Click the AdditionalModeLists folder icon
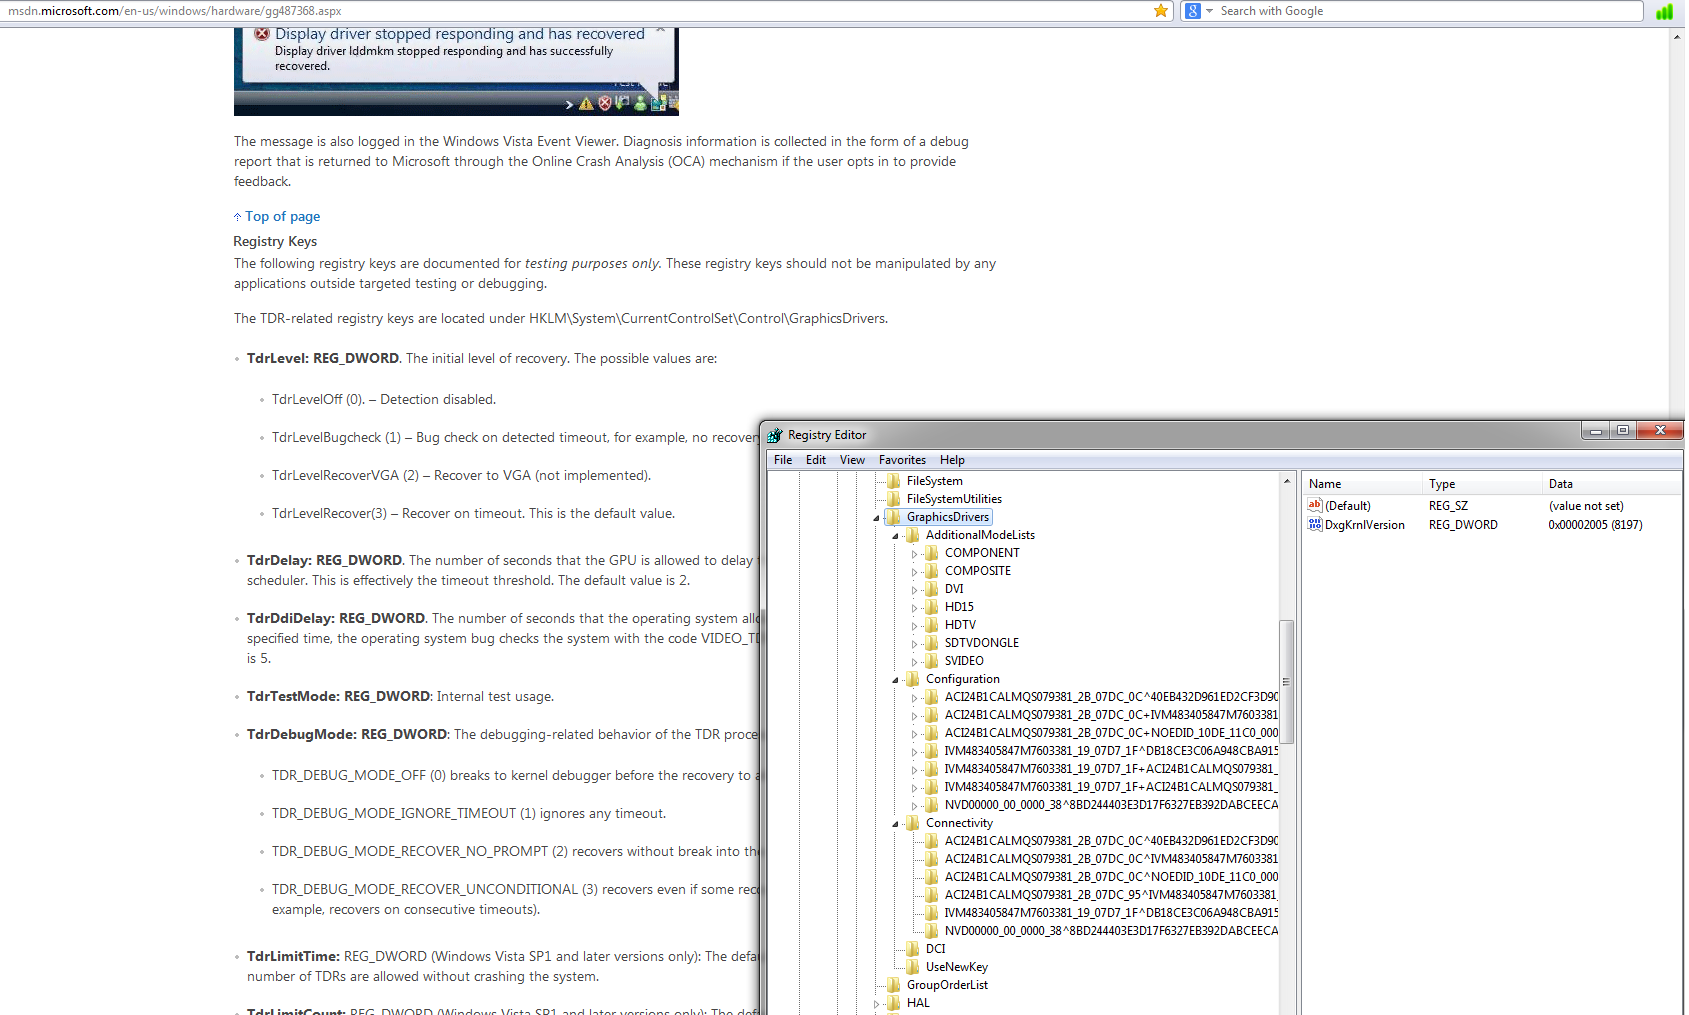This screenshot has height=1015, width=1689. tap(913, 535)
